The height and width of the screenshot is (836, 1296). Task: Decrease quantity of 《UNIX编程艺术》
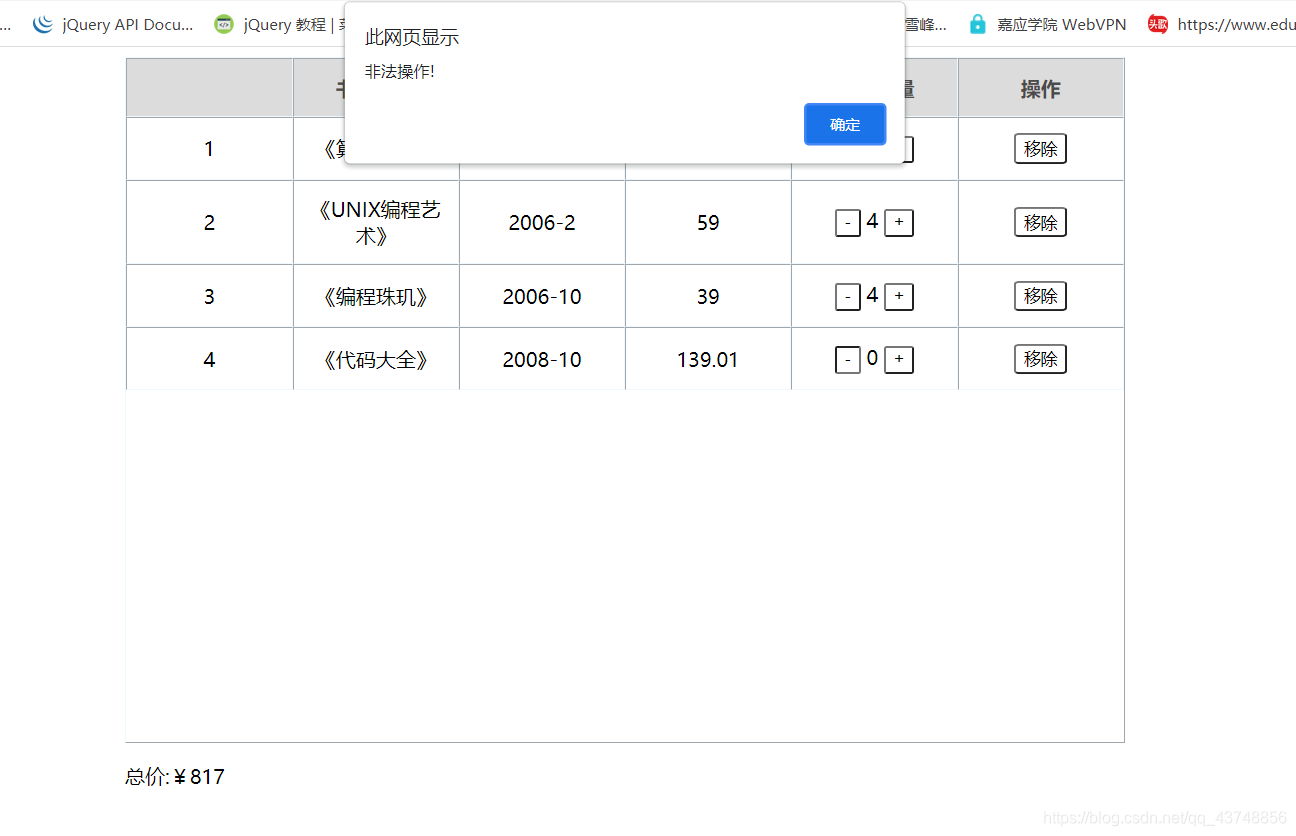pos(848,223)
